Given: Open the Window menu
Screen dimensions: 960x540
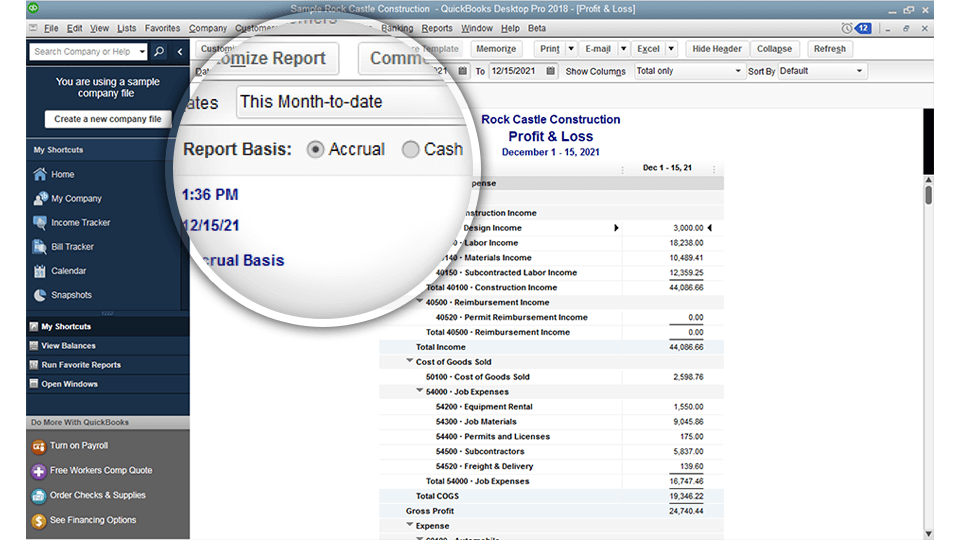Looking at the screenshot, I should [x=476, y=28].
